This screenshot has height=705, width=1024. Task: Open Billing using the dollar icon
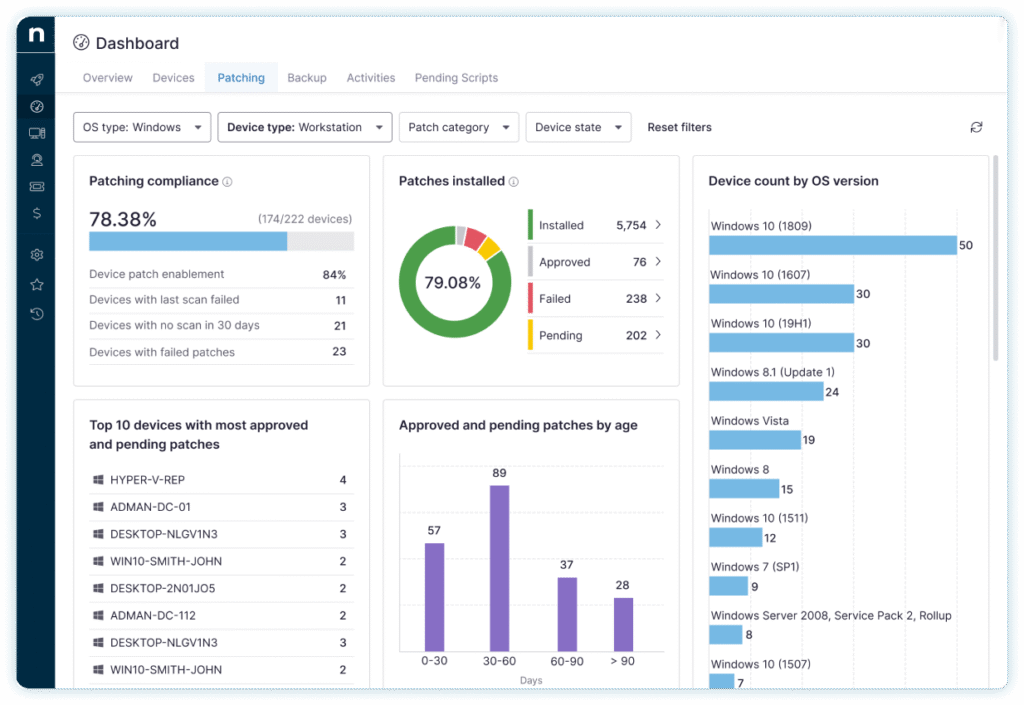(x=36, y=213)
